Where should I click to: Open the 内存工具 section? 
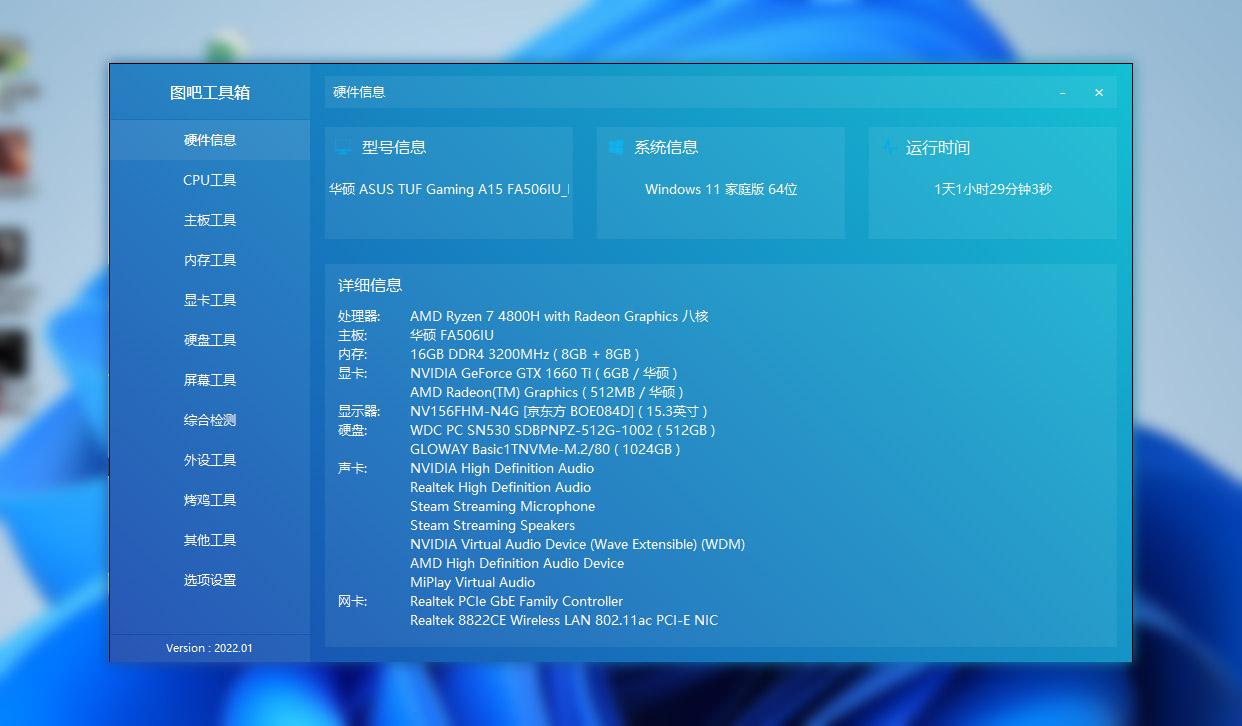[210, 260]
